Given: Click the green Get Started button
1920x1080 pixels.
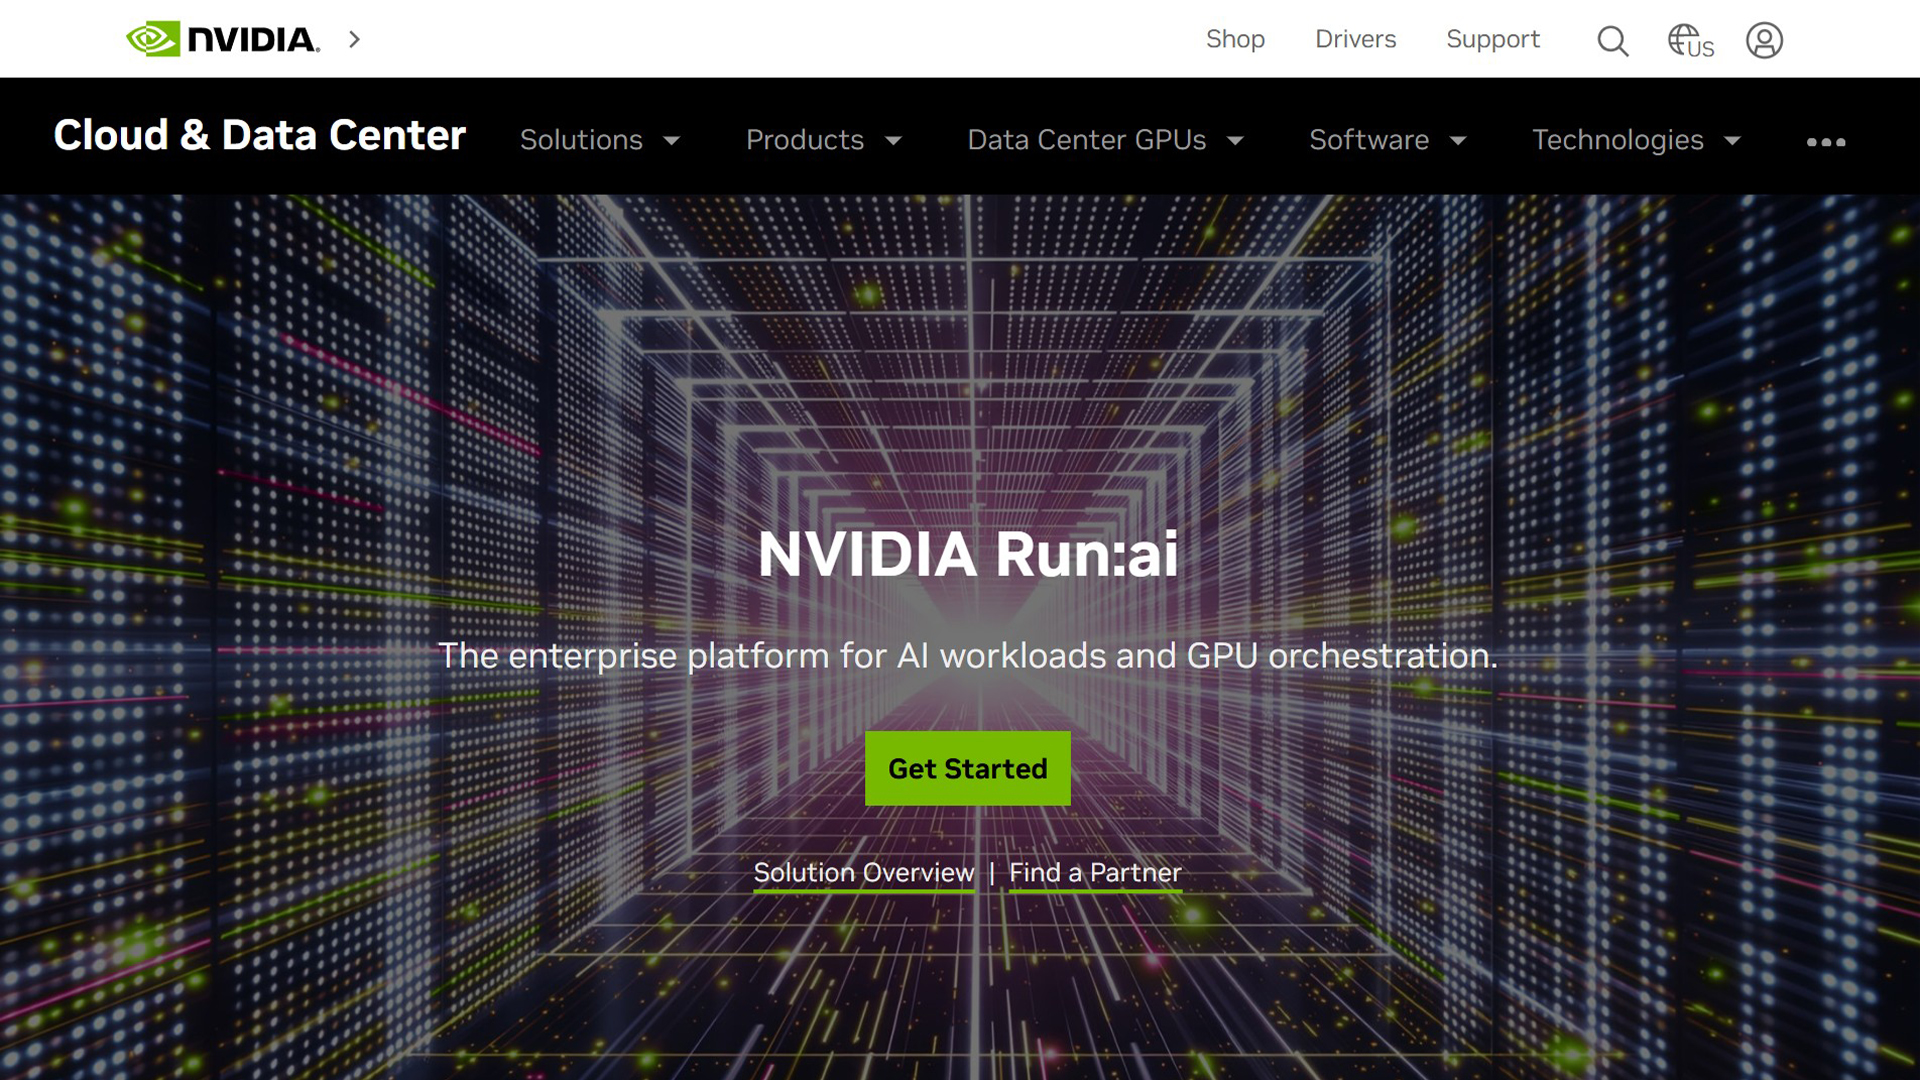Looking at the screenshot, I should [x=968, y=768].
